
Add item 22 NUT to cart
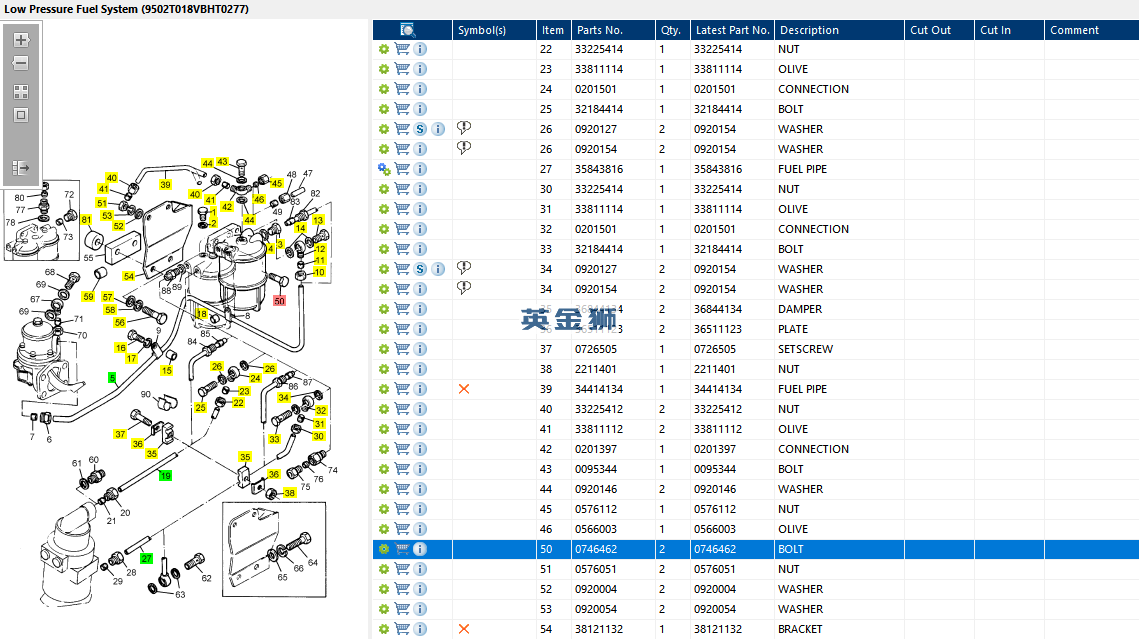[x=402, y=49]
